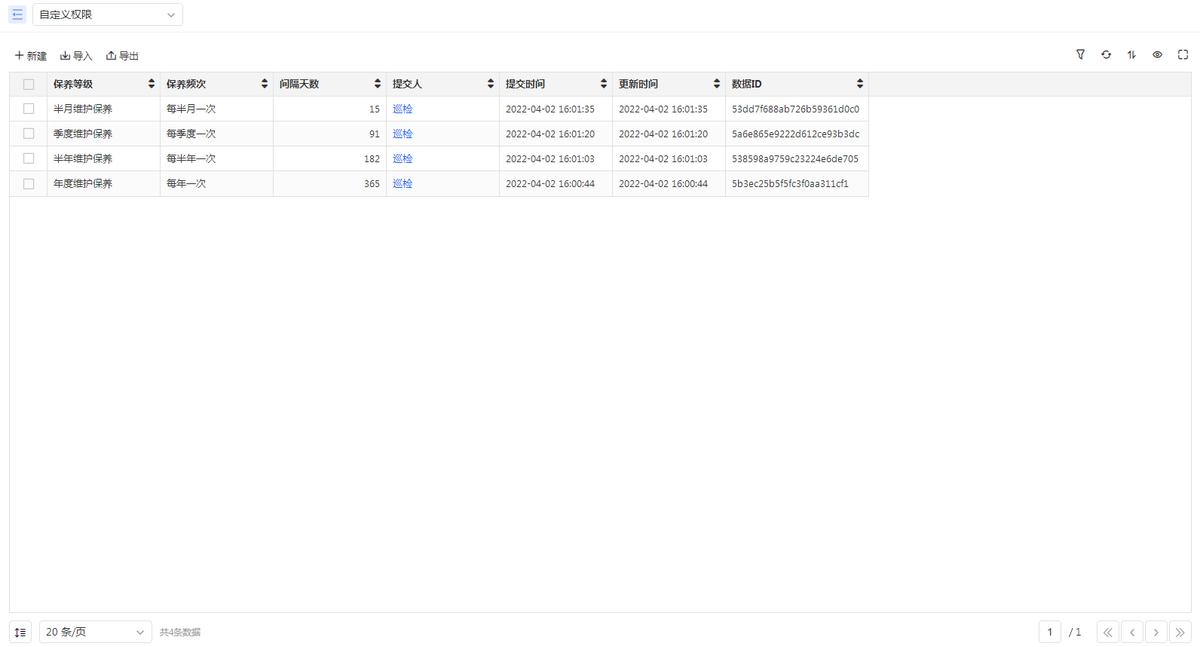Go to the next page arrow
Screen dimensions: 1200x647
(1156, 632)
